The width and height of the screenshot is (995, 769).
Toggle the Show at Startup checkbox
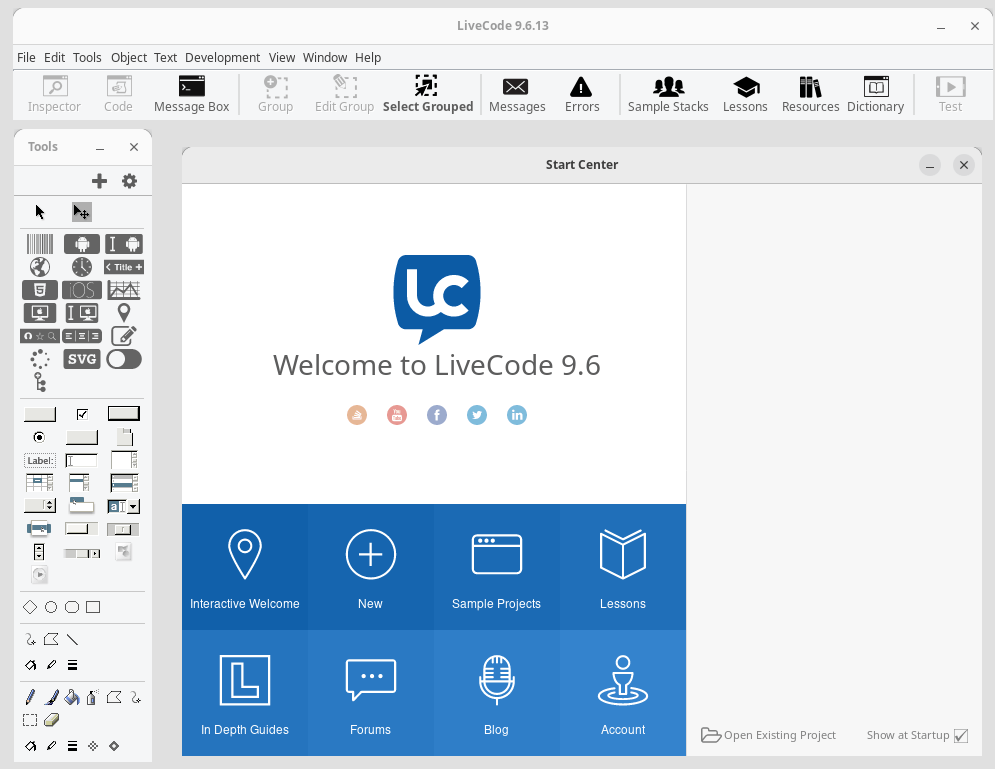[961, 736]
